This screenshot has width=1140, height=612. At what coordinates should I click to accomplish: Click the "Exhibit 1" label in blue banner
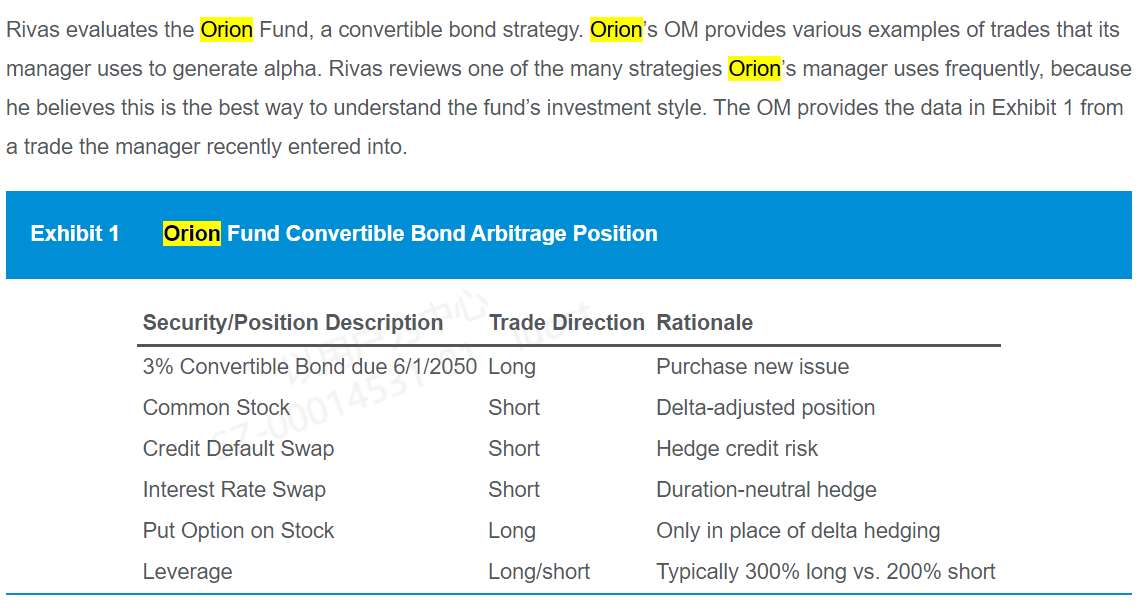(75, 234)
